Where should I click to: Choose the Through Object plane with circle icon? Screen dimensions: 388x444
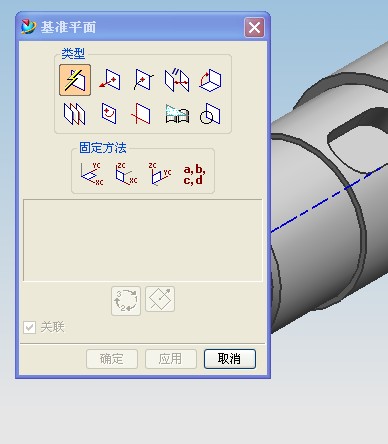[x=210, y=114]
